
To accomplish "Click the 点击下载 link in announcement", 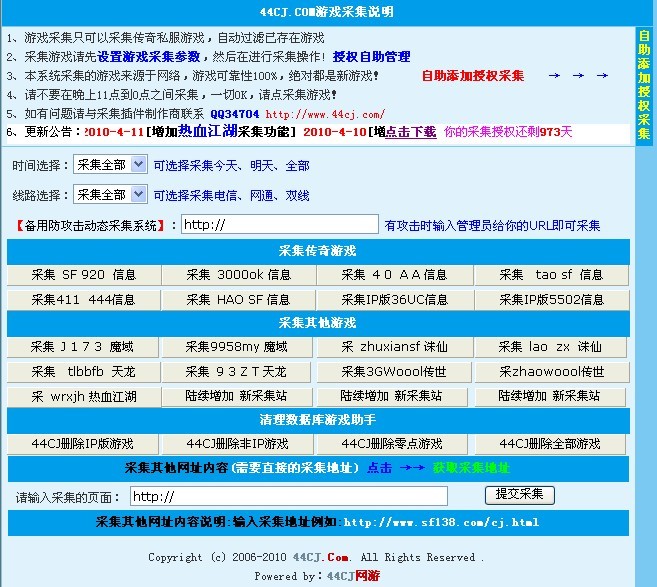I will (x=411, y=131).
